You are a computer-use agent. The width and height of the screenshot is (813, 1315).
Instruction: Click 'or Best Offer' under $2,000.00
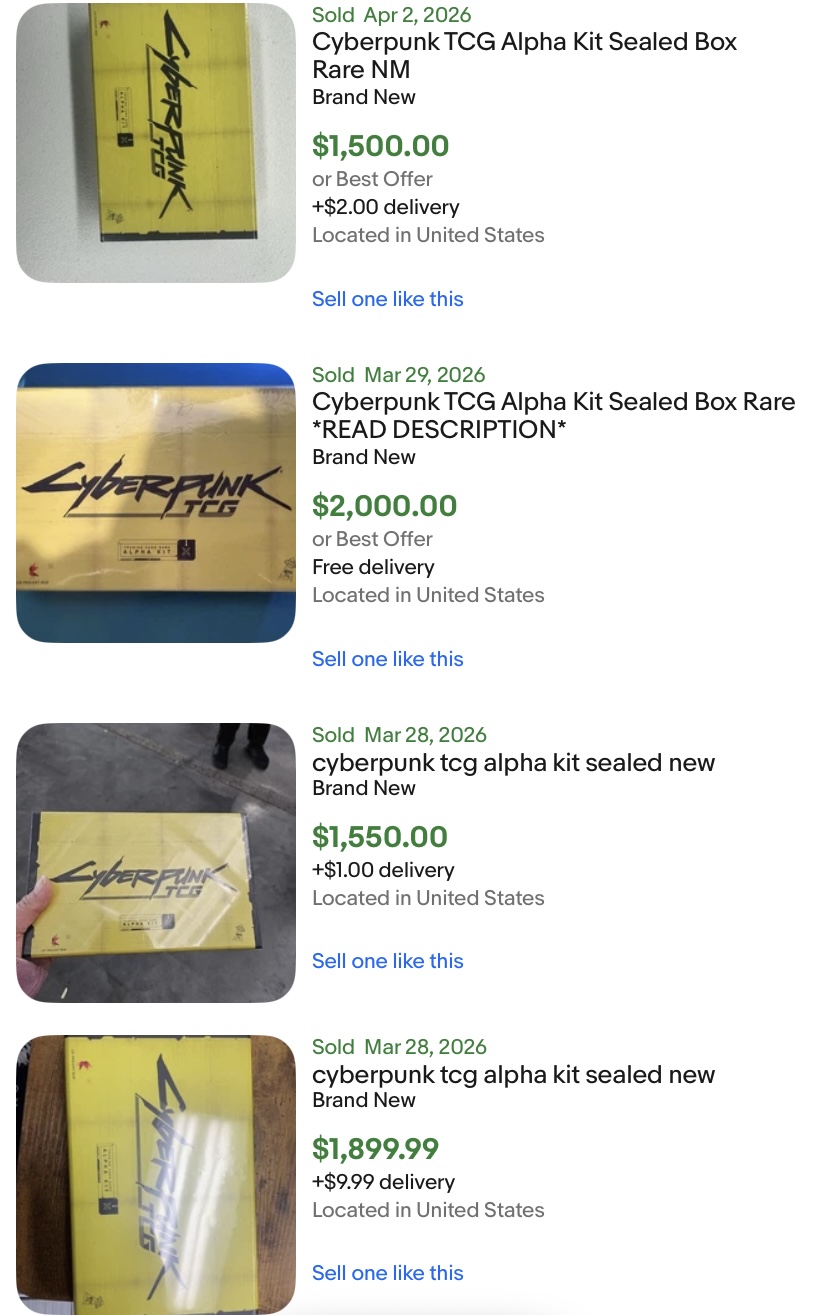coord(372,539)
